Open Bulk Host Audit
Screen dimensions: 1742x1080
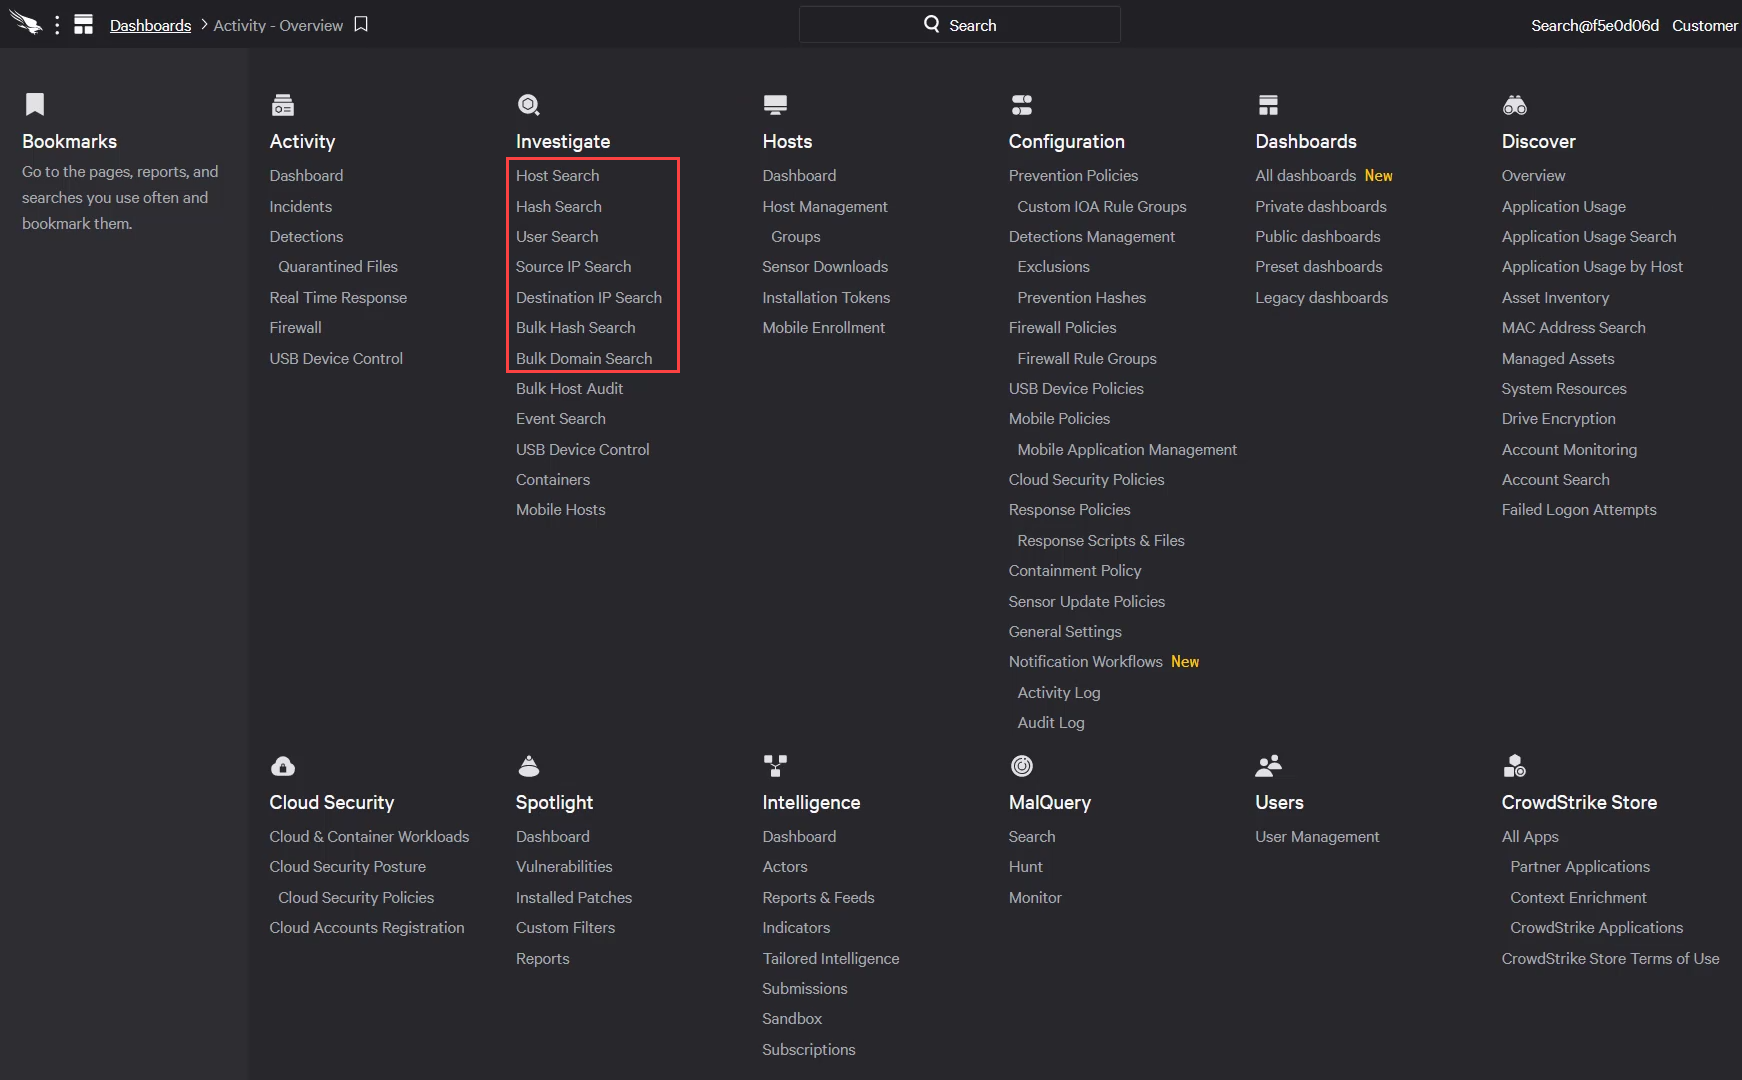(x=569, y=389)
